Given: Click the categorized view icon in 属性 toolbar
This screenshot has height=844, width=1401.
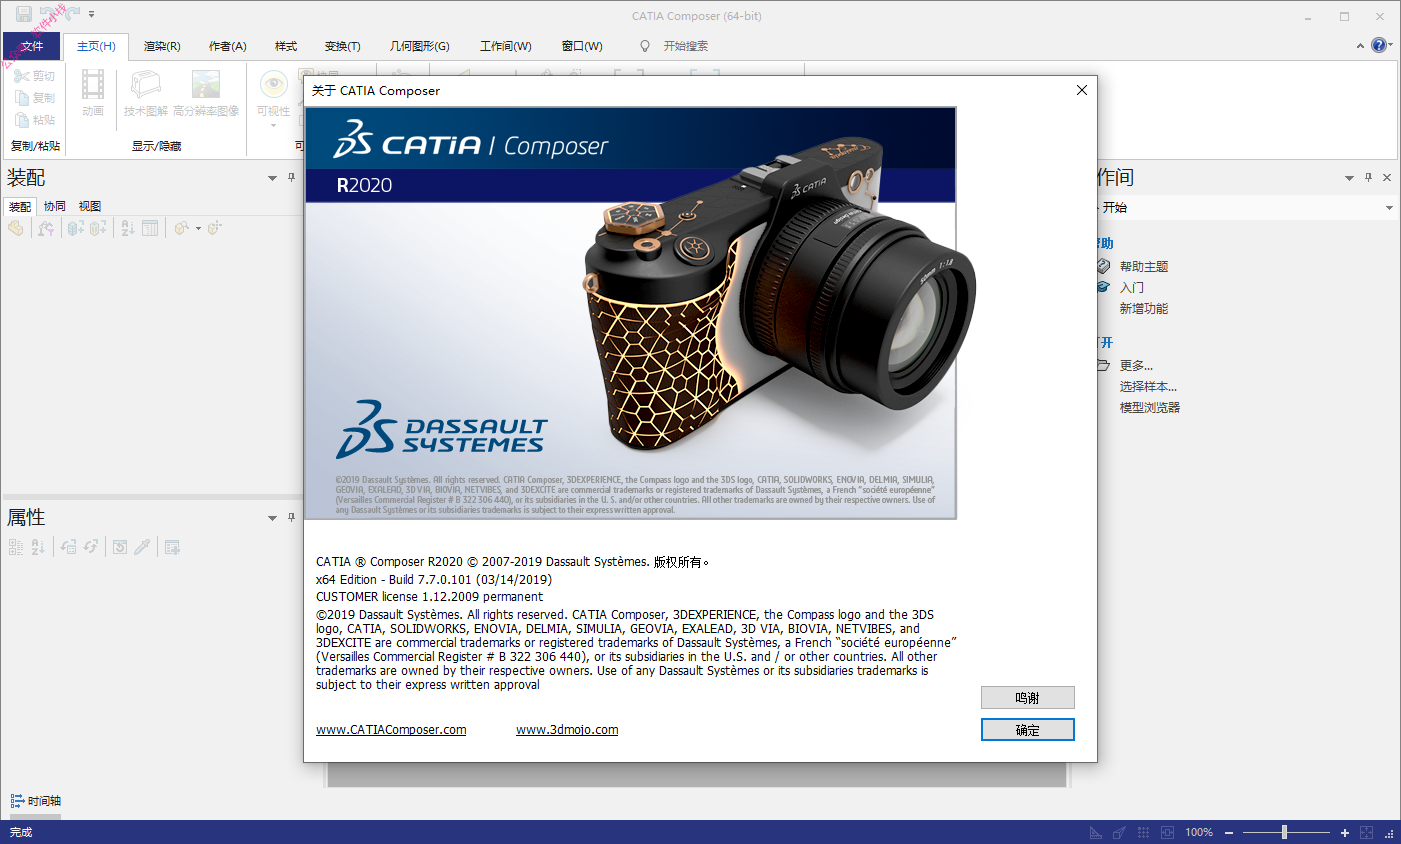Looking at the screenshot, I should (x=16, y=547).
